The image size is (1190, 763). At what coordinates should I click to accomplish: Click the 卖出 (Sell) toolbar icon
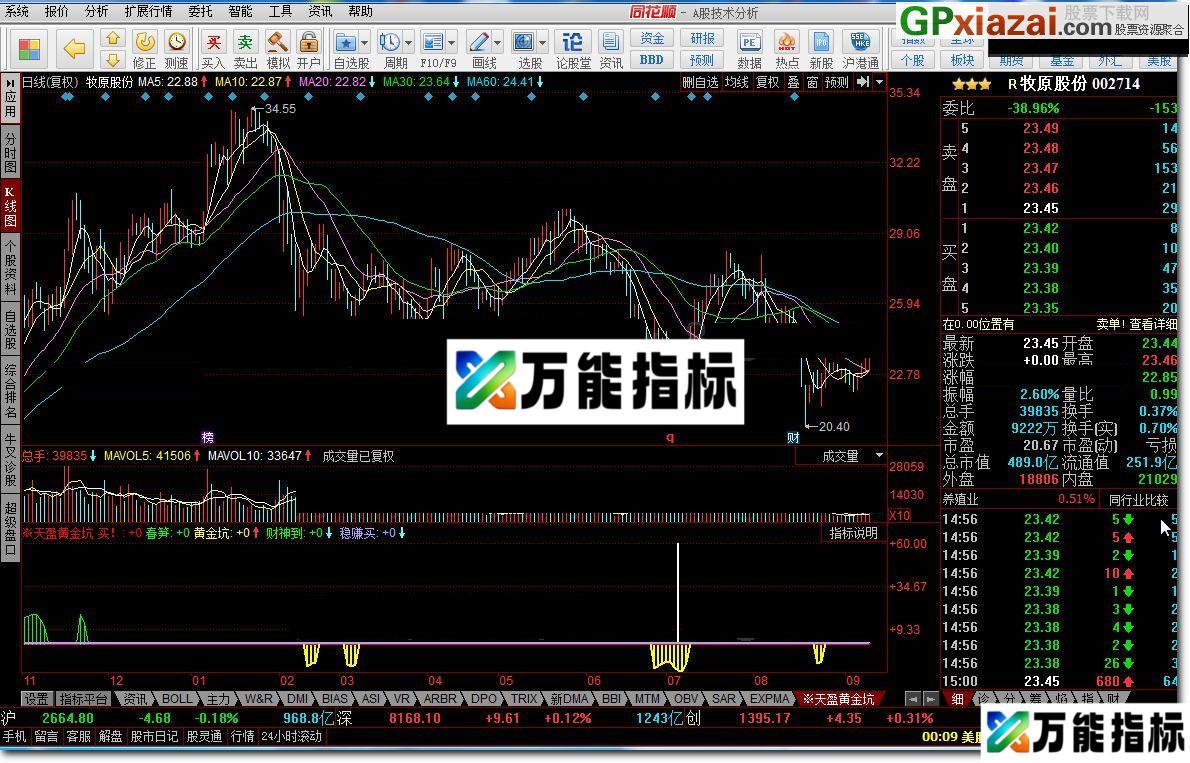click(244, 42)
